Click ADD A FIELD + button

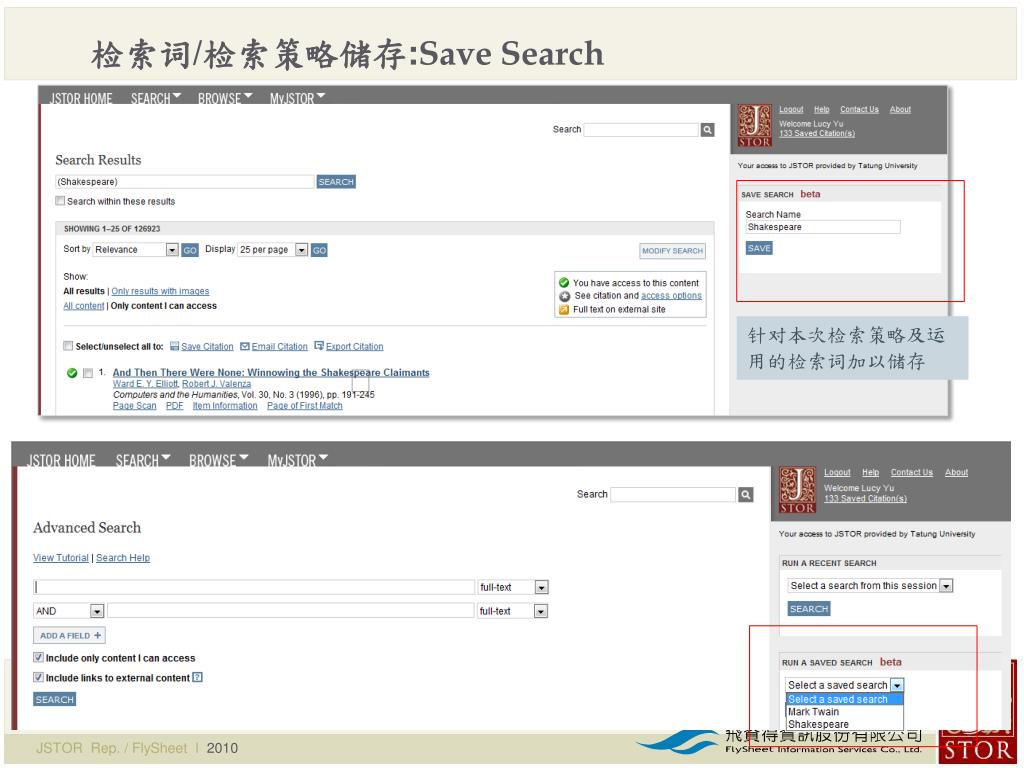coord(69,635)
